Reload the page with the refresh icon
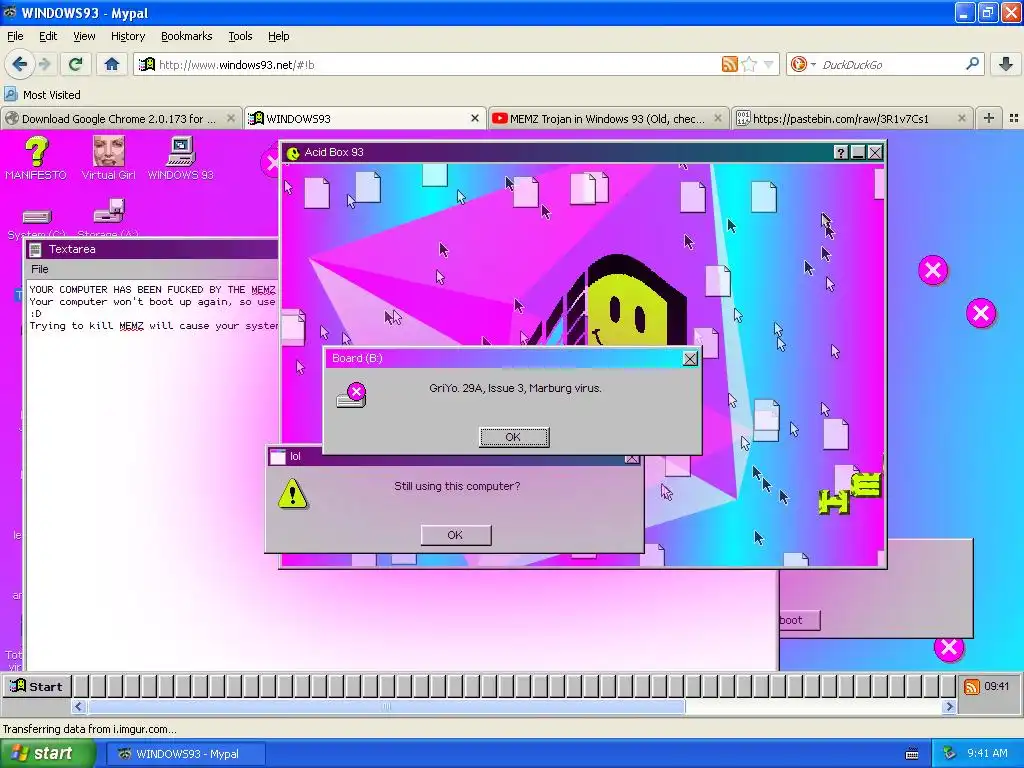 point(75,64)
